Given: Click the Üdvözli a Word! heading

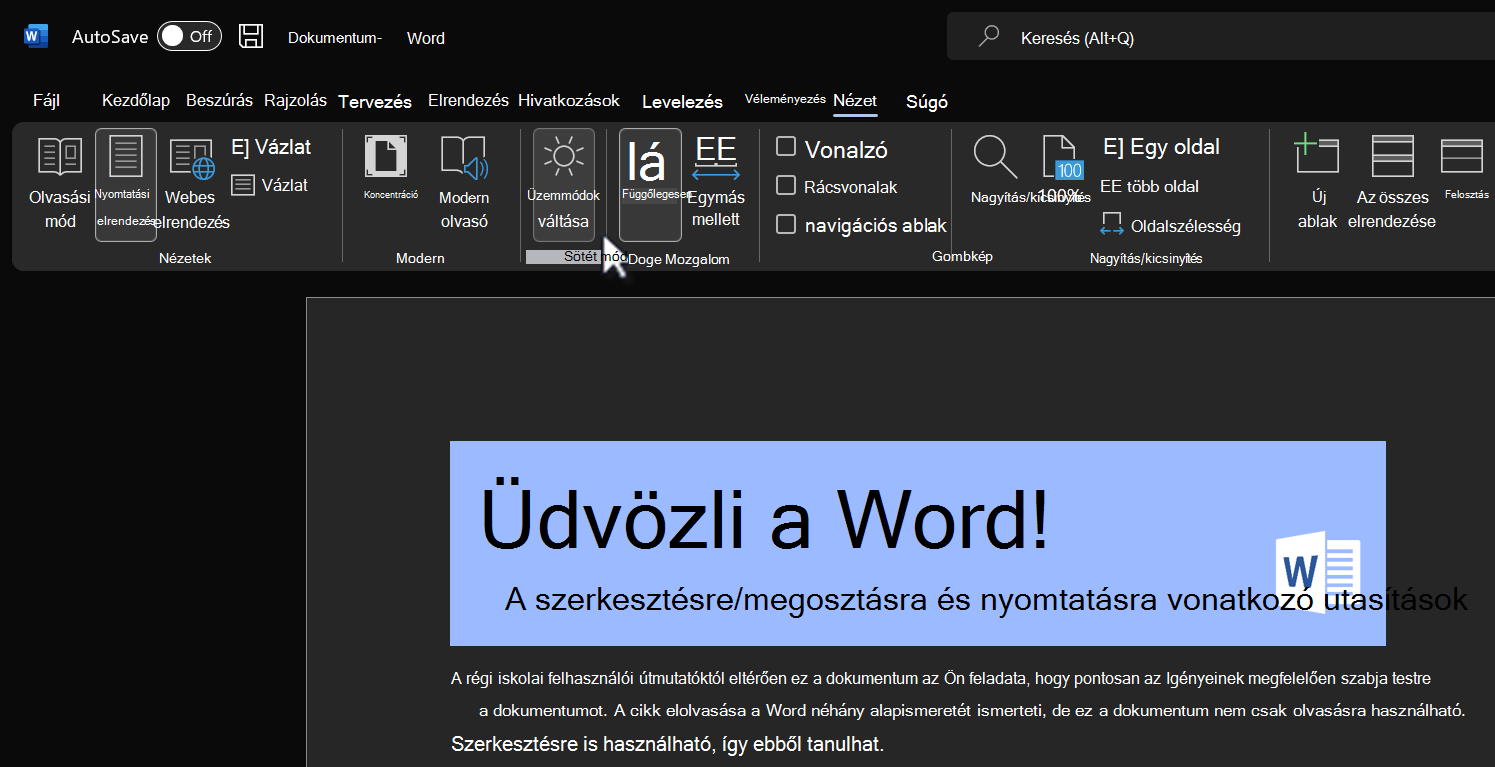Looking at the screenshot, I should click(765, 518).
